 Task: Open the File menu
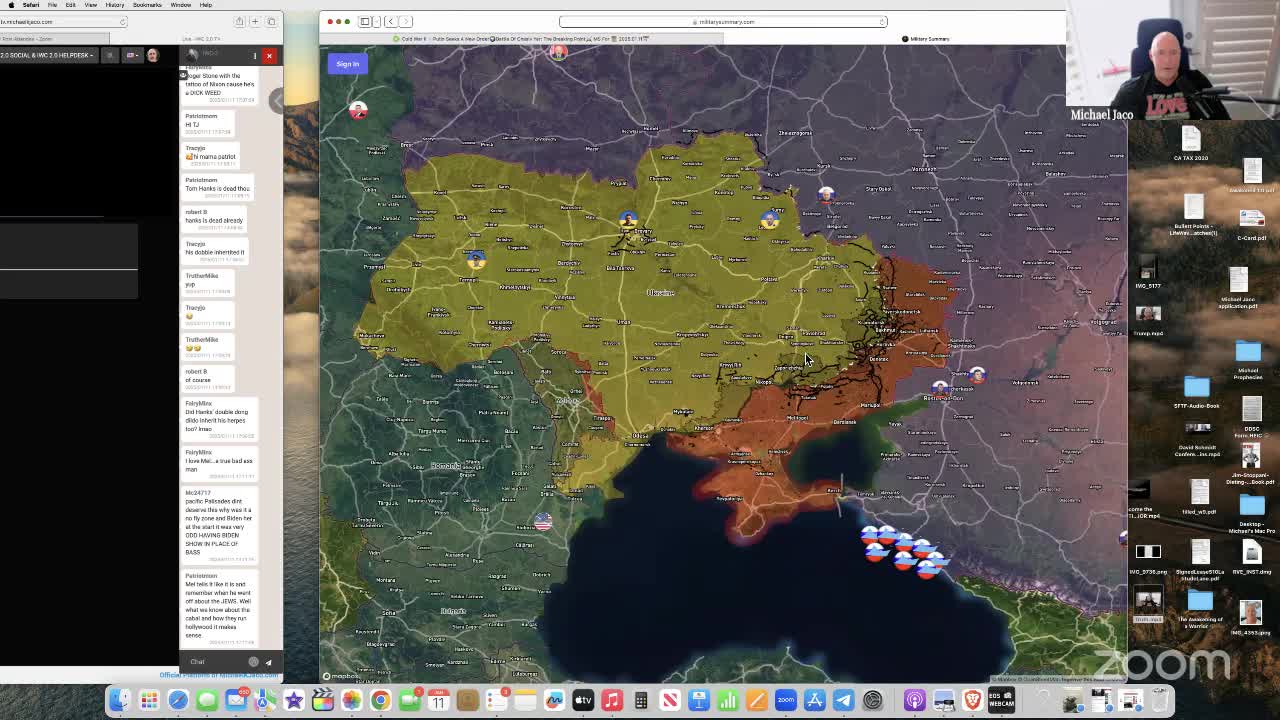pyautogui.click(x=52, y=5)
